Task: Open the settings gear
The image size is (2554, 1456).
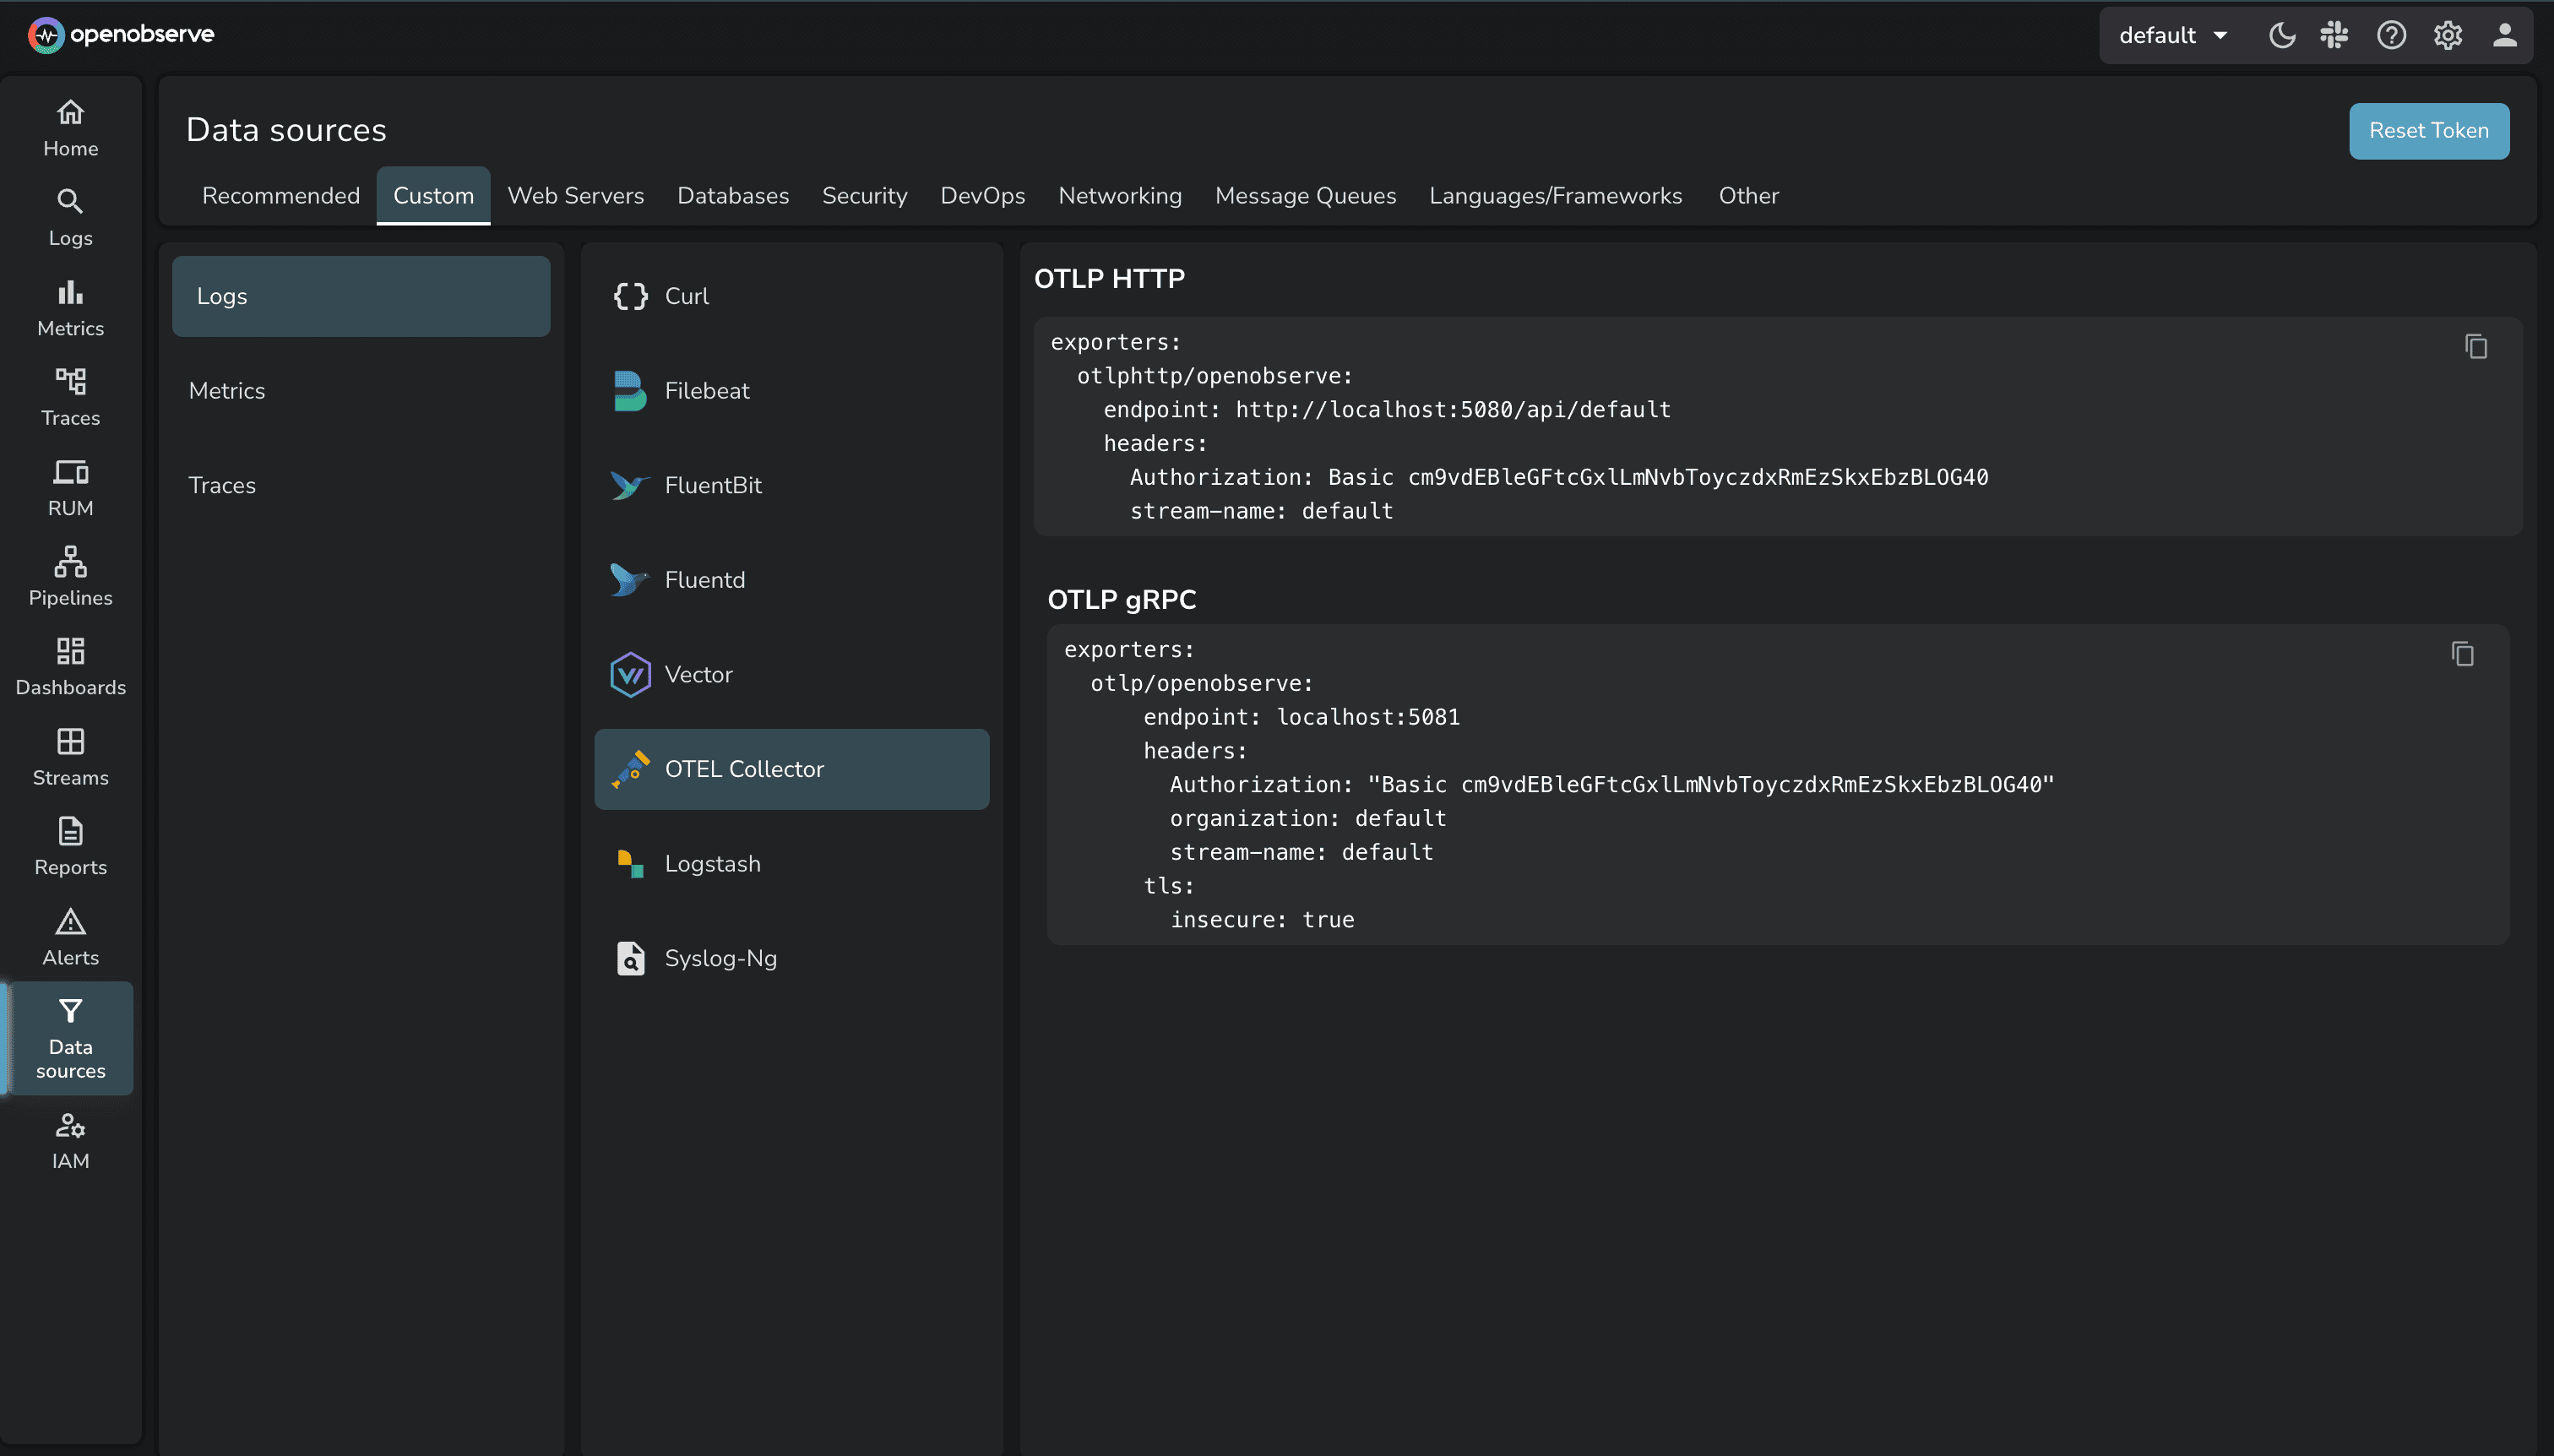Action: (2447, 34)
